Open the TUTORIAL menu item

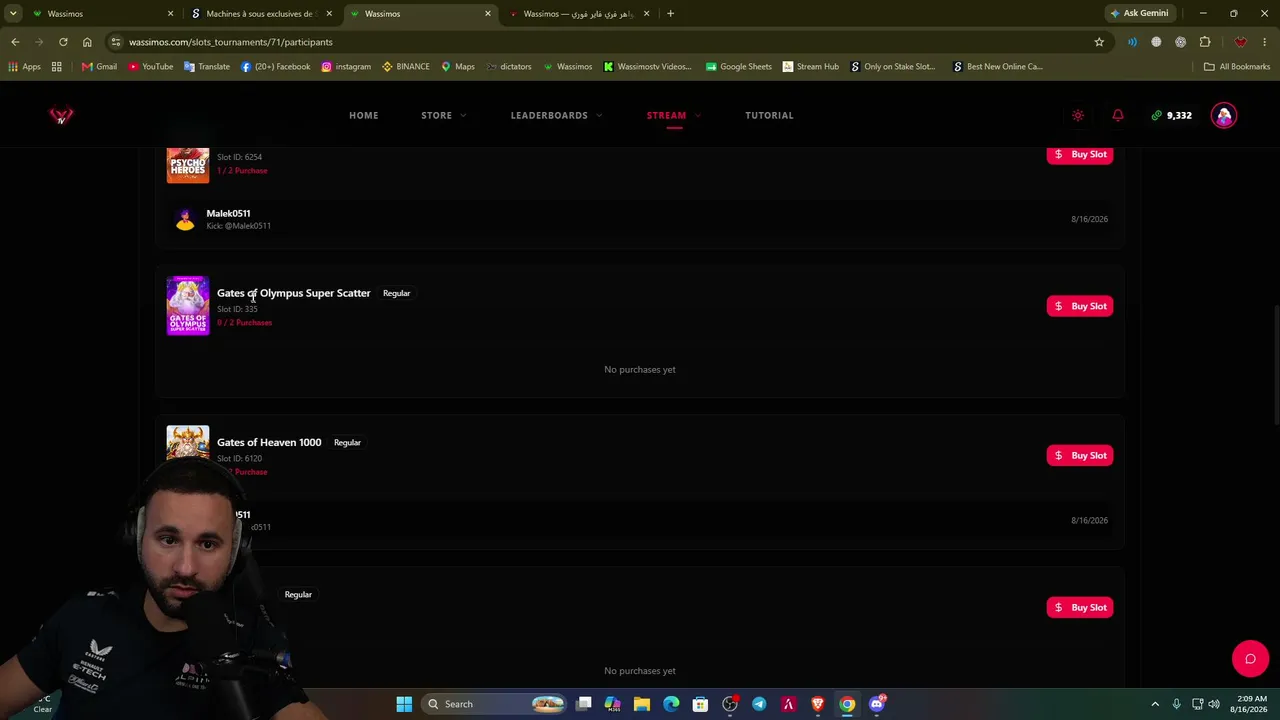769,115
